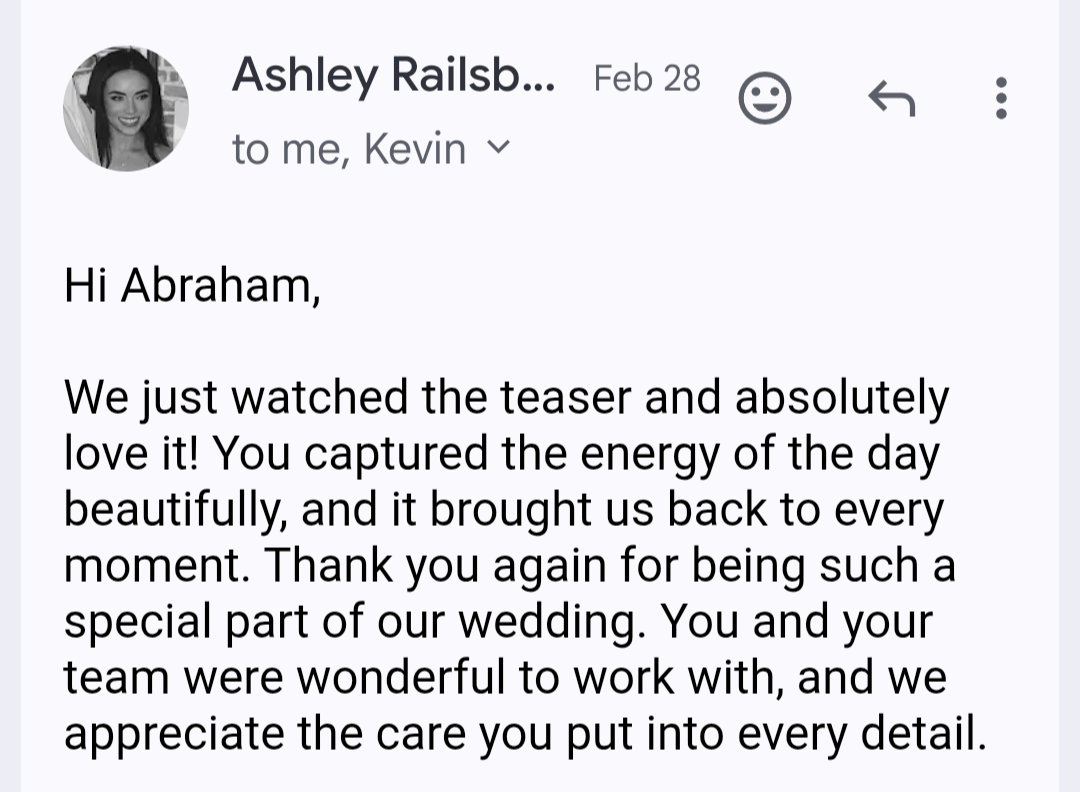This screenshot has height=792, width=1080.
Task: Click the final line ending "every detail."
Action: pos(525,734)
